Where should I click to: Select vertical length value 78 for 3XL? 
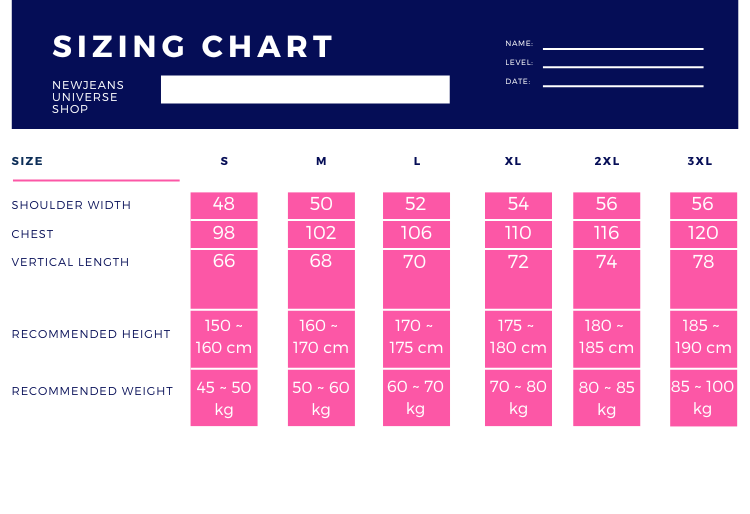(703, 262)
